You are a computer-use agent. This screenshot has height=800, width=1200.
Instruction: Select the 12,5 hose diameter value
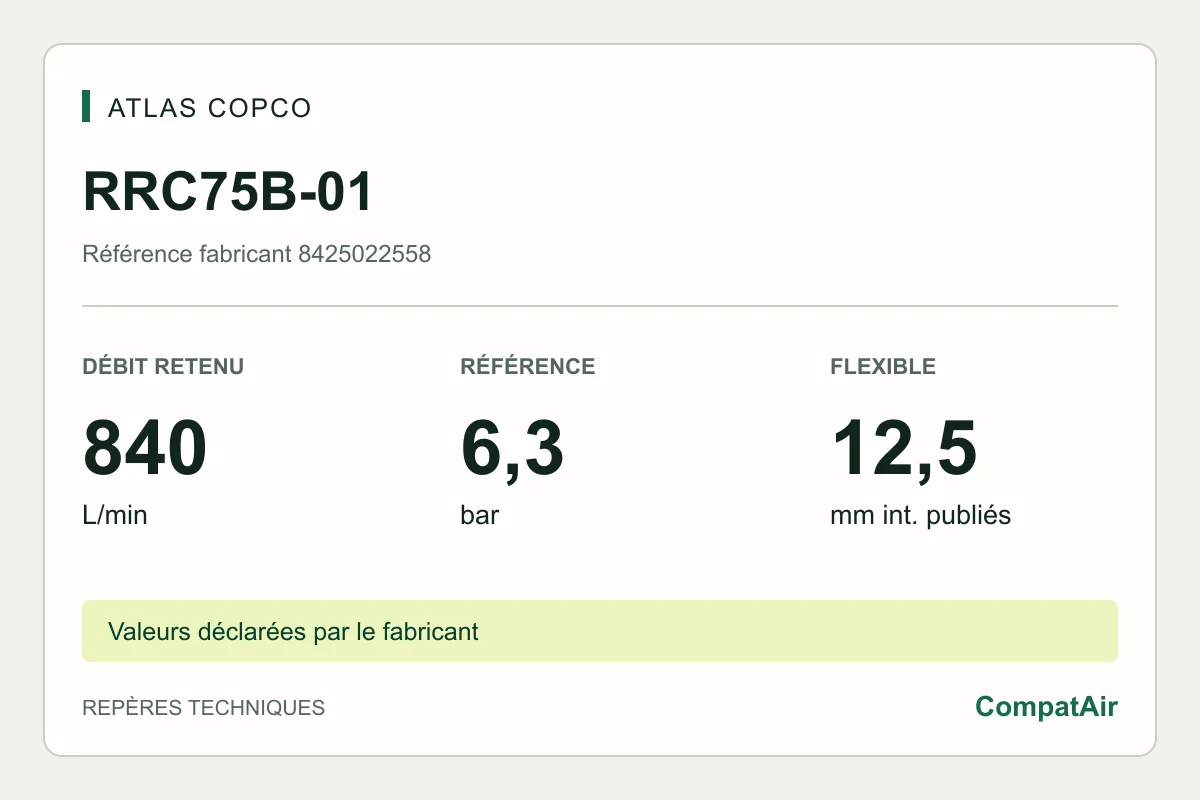tap(903, 450)
